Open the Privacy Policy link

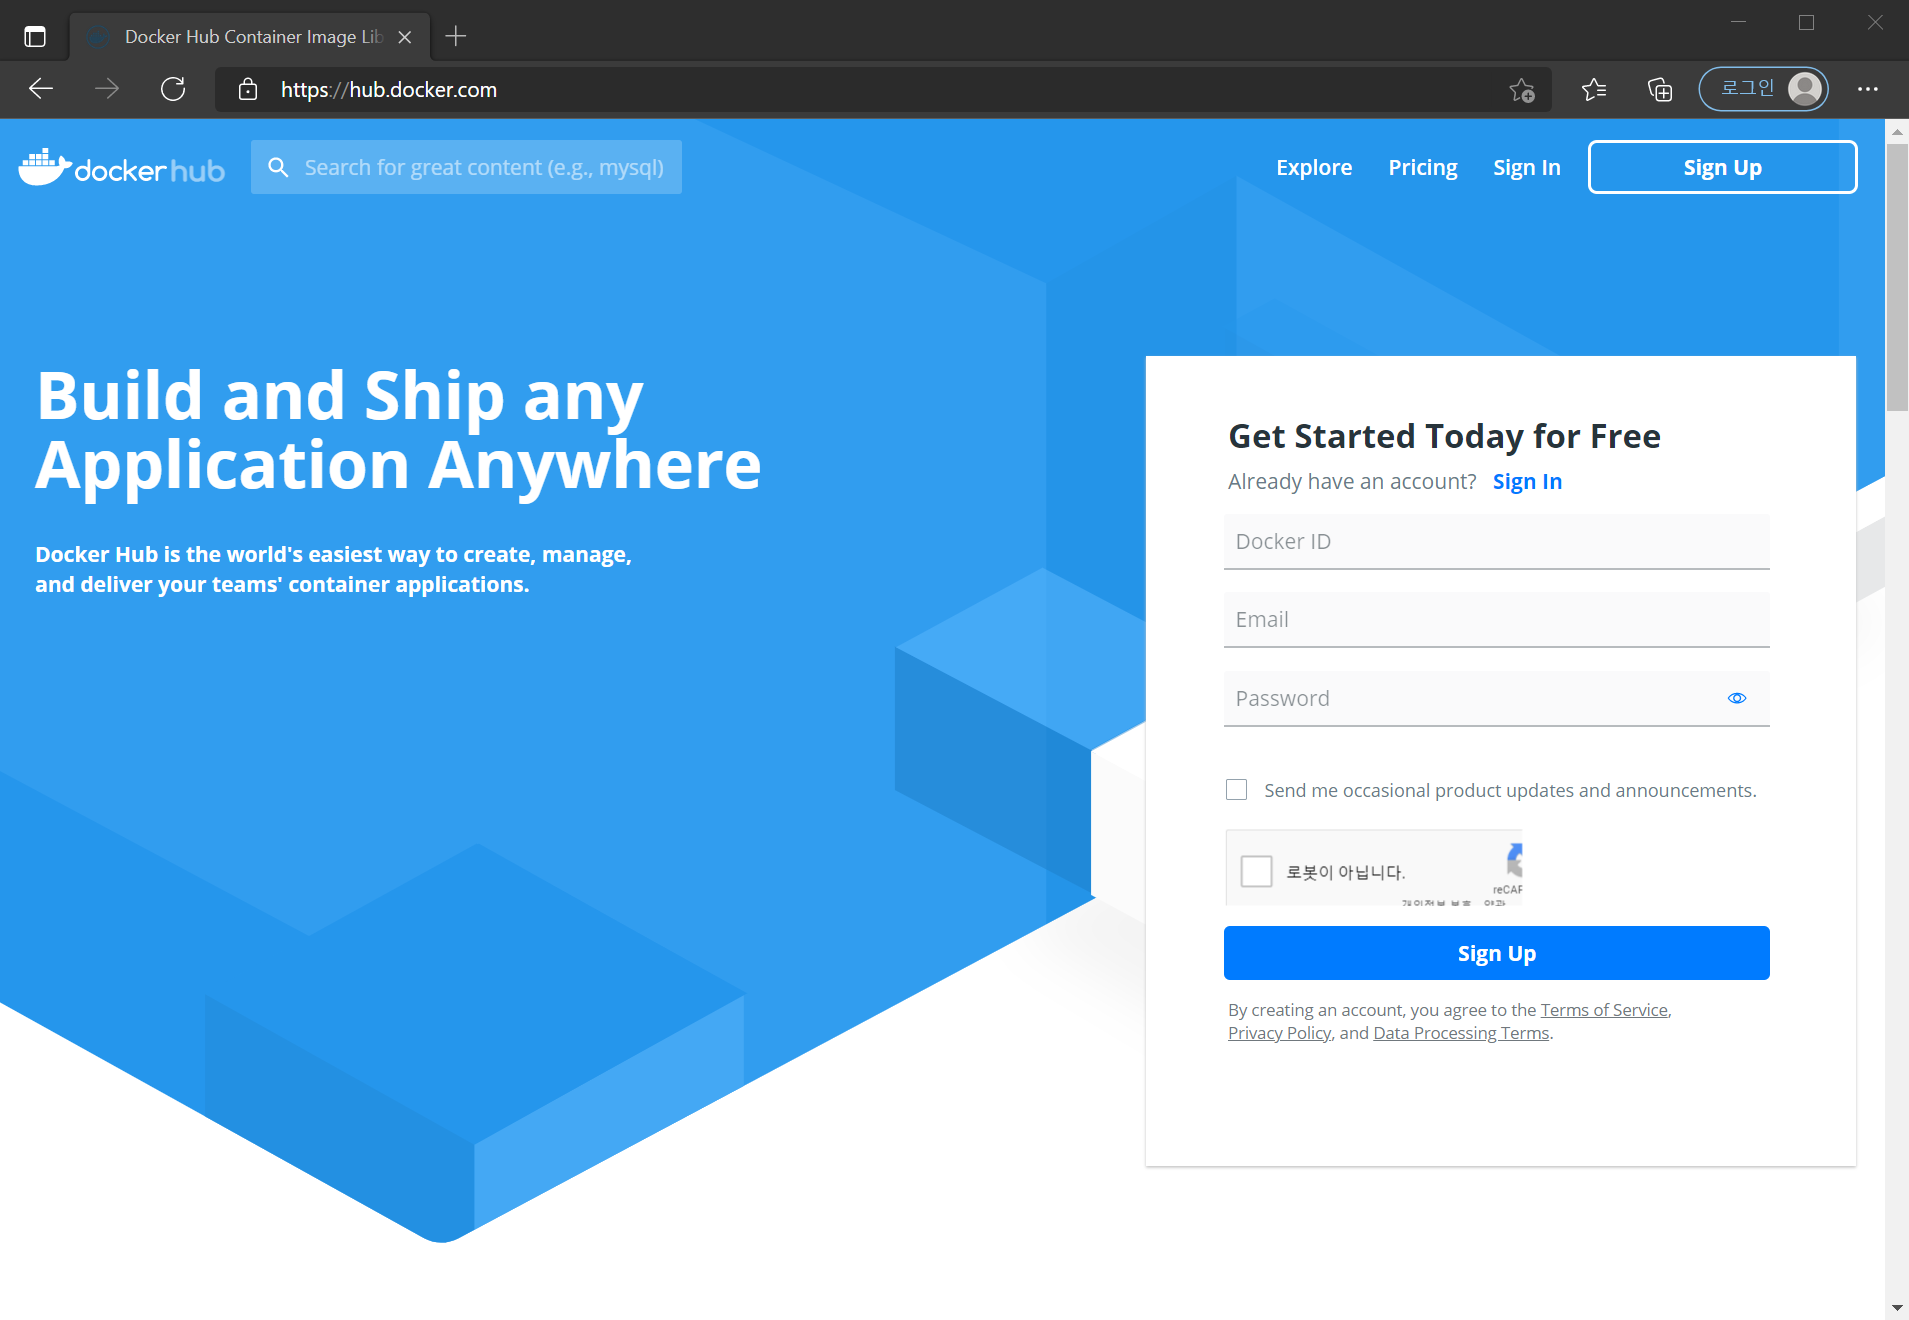coord(1279,1033)
